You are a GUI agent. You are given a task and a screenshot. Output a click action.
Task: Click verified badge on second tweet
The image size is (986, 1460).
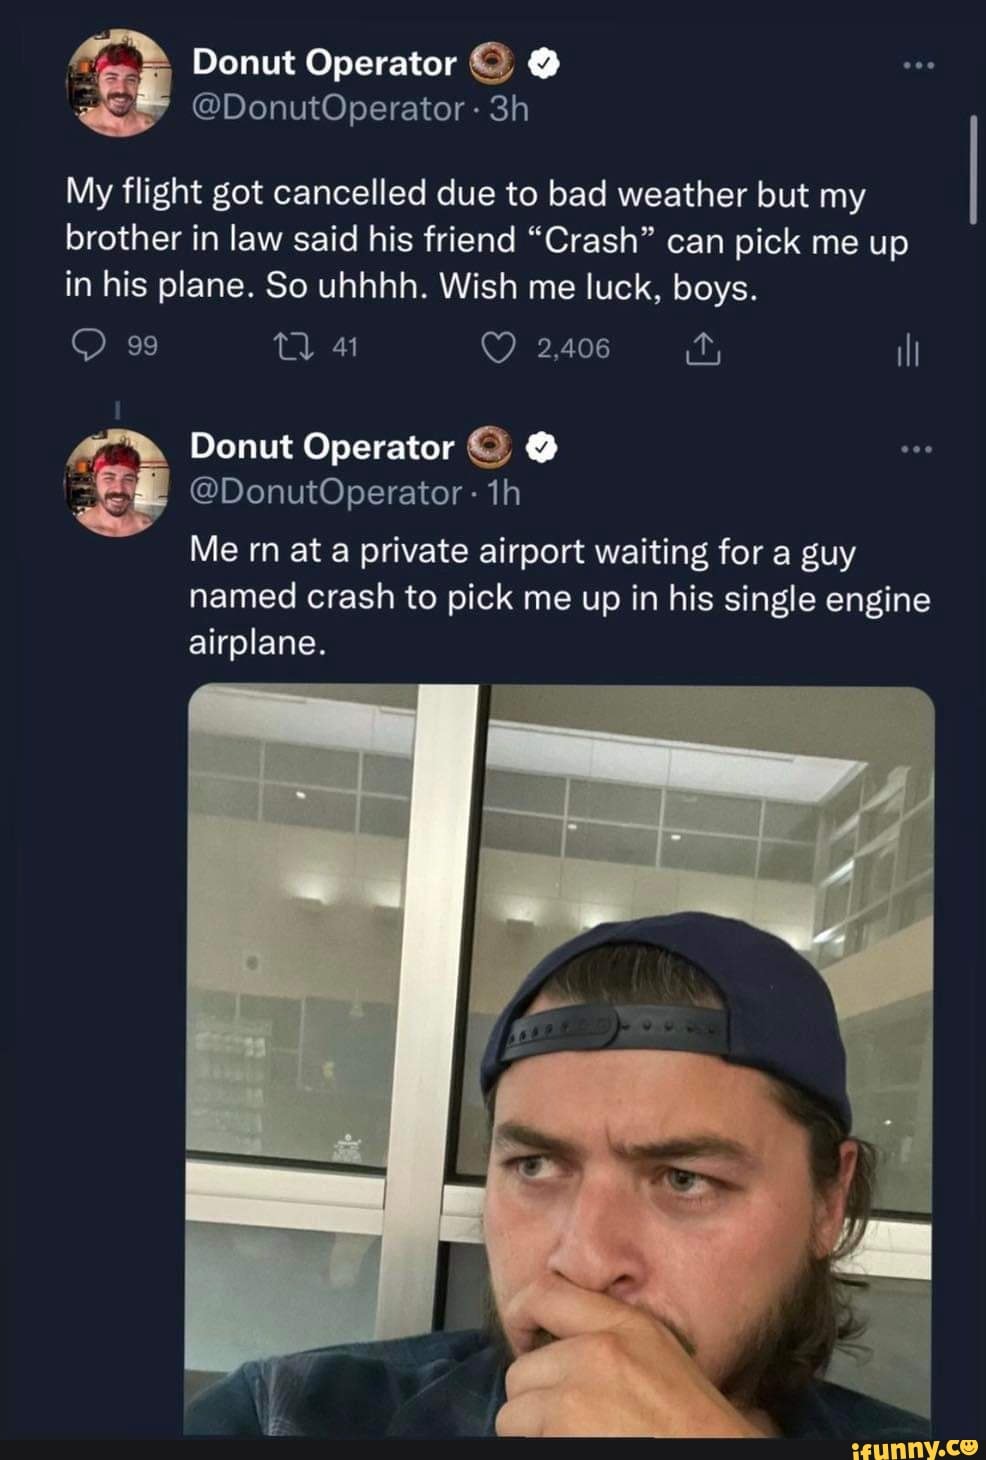click(x=539, y=448)
